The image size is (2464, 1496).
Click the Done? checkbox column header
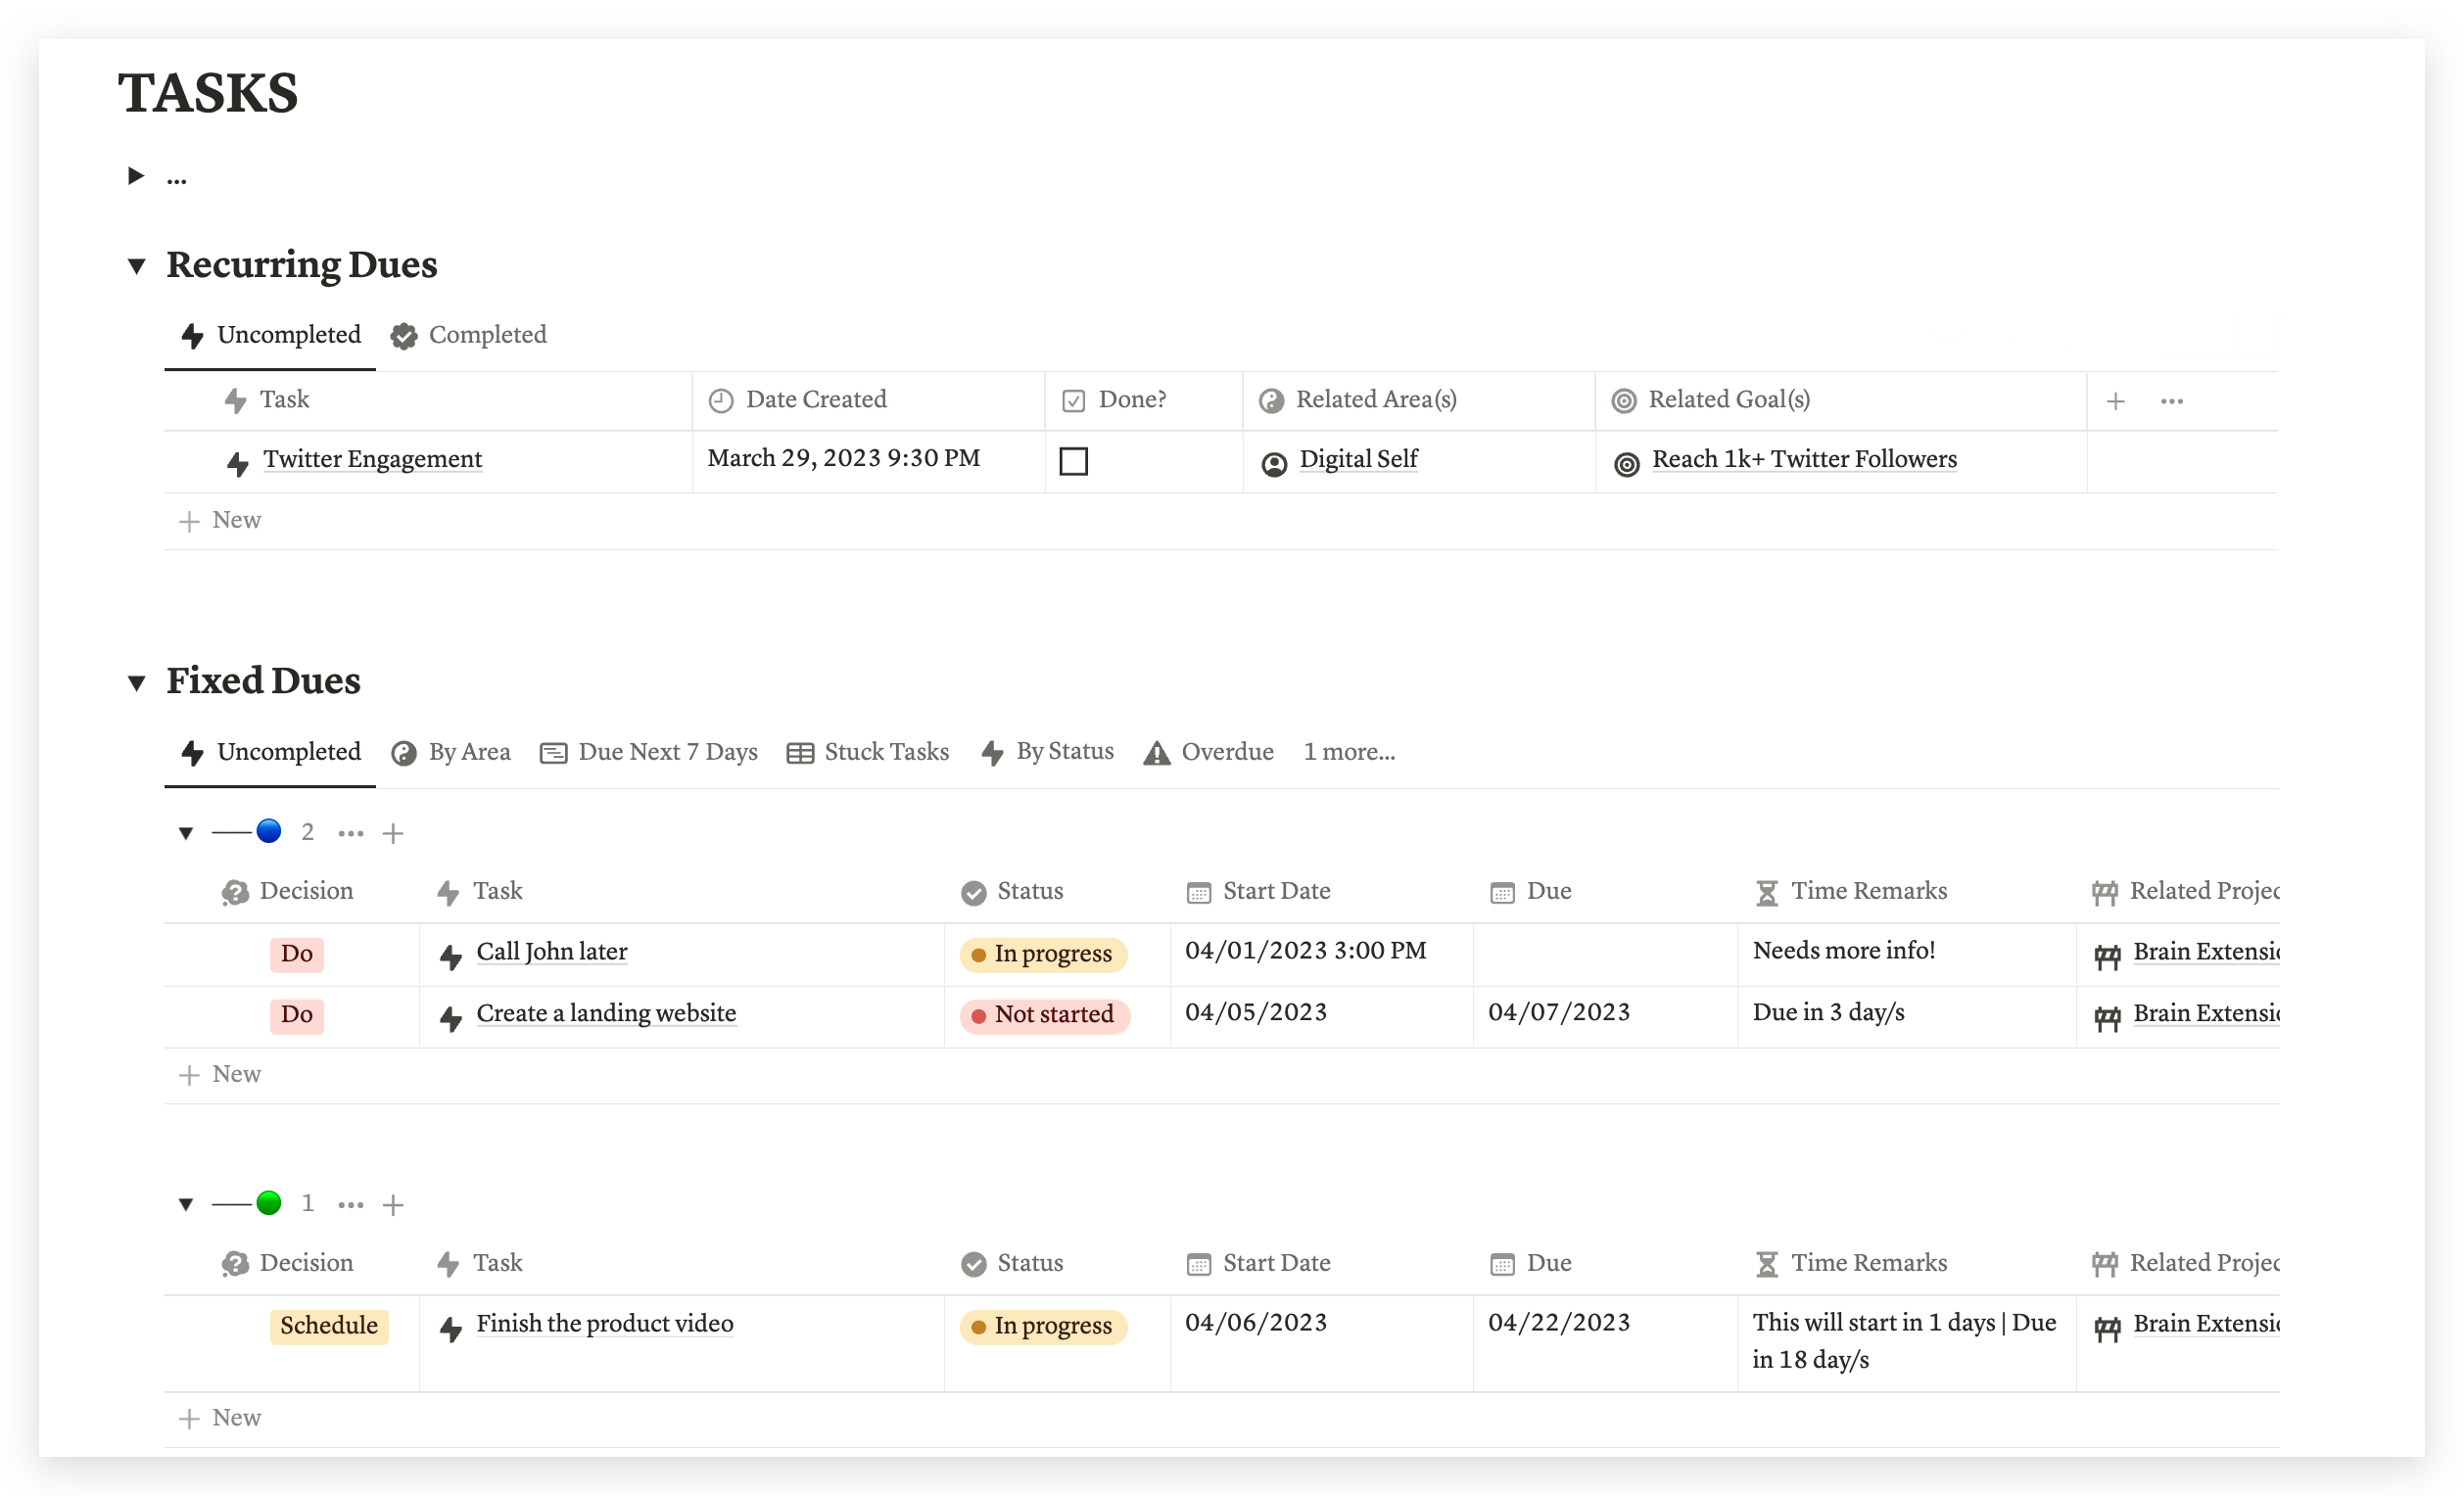pos(1131,400)
